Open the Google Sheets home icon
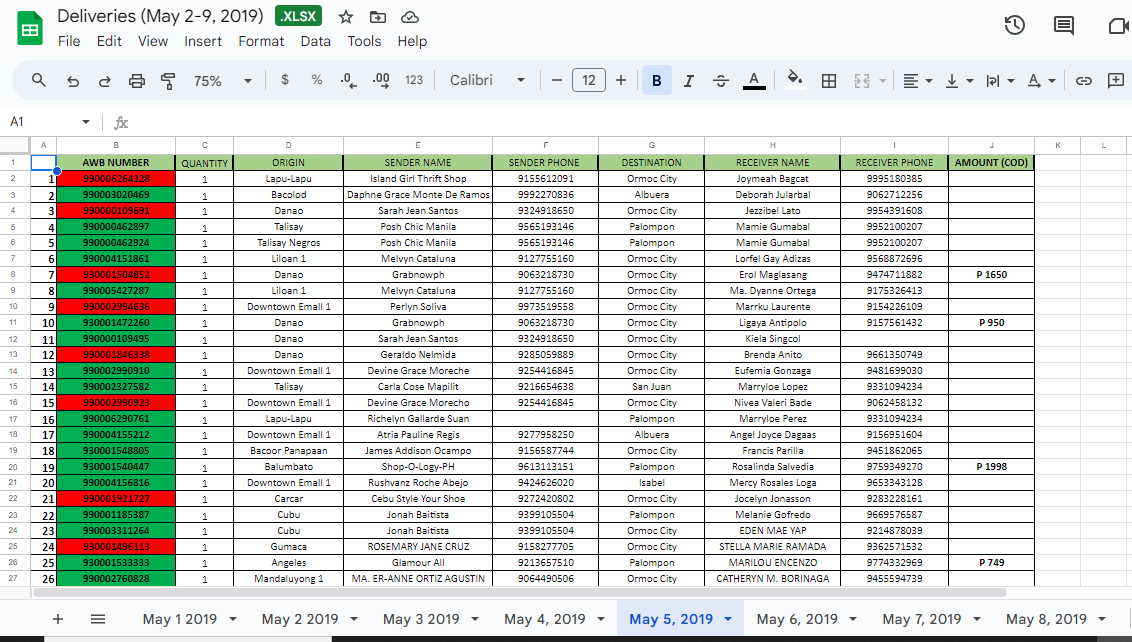1132x642 pixels. point(30,29)
